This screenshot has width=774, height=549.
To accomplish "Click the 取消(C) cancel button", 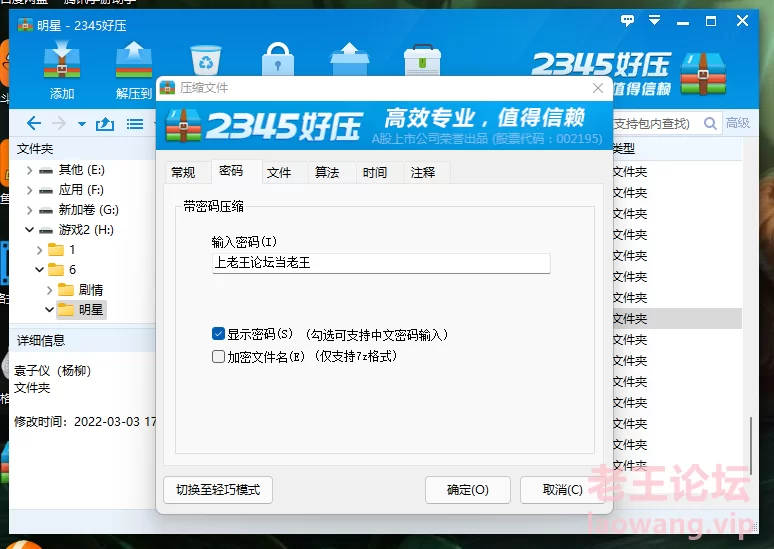I will coord(562,490).
